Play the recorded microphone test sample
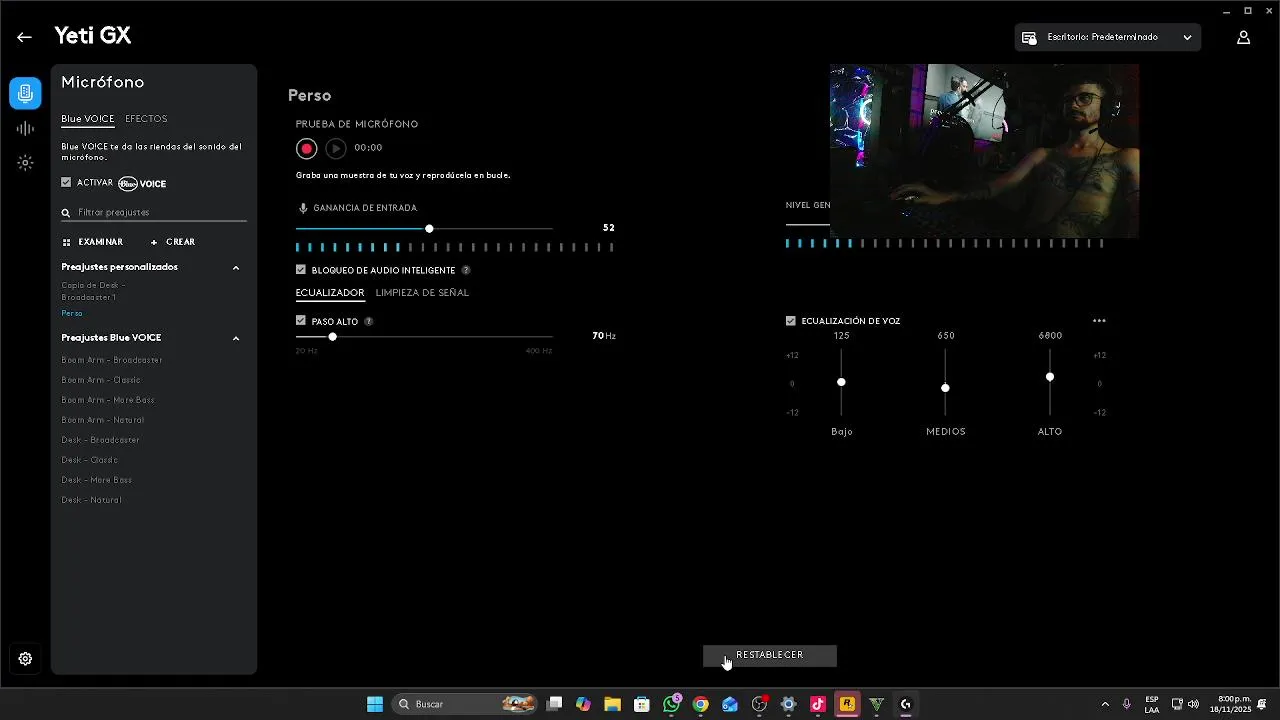 336,148
